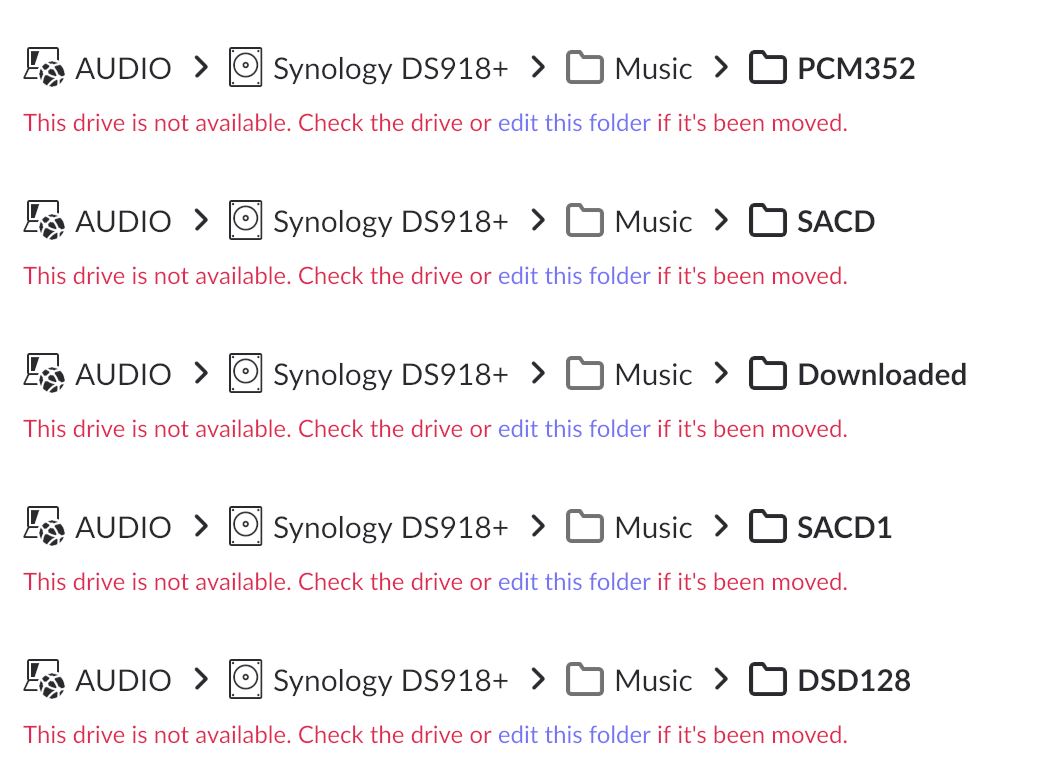Open 'edit this folder' link under Downloaded
Screen dimensions: 1052x783
pyautogui.click(x=574, y=429)
